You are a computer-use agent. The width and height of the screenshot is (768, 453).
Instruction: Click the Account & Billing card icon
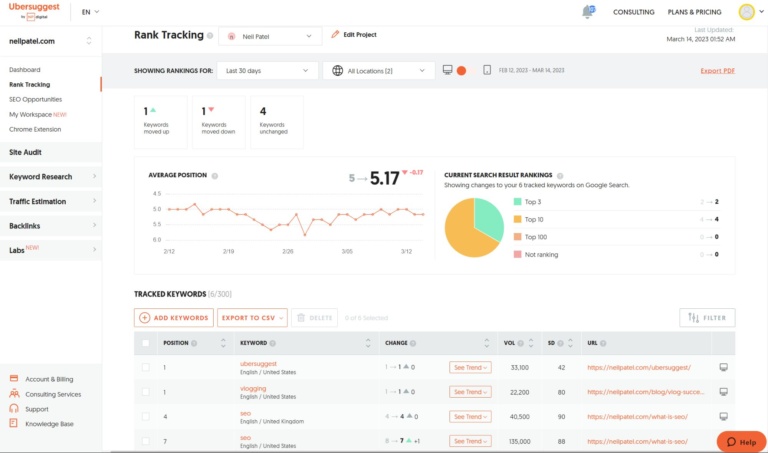pyautogui.click(x=14, y=379)
